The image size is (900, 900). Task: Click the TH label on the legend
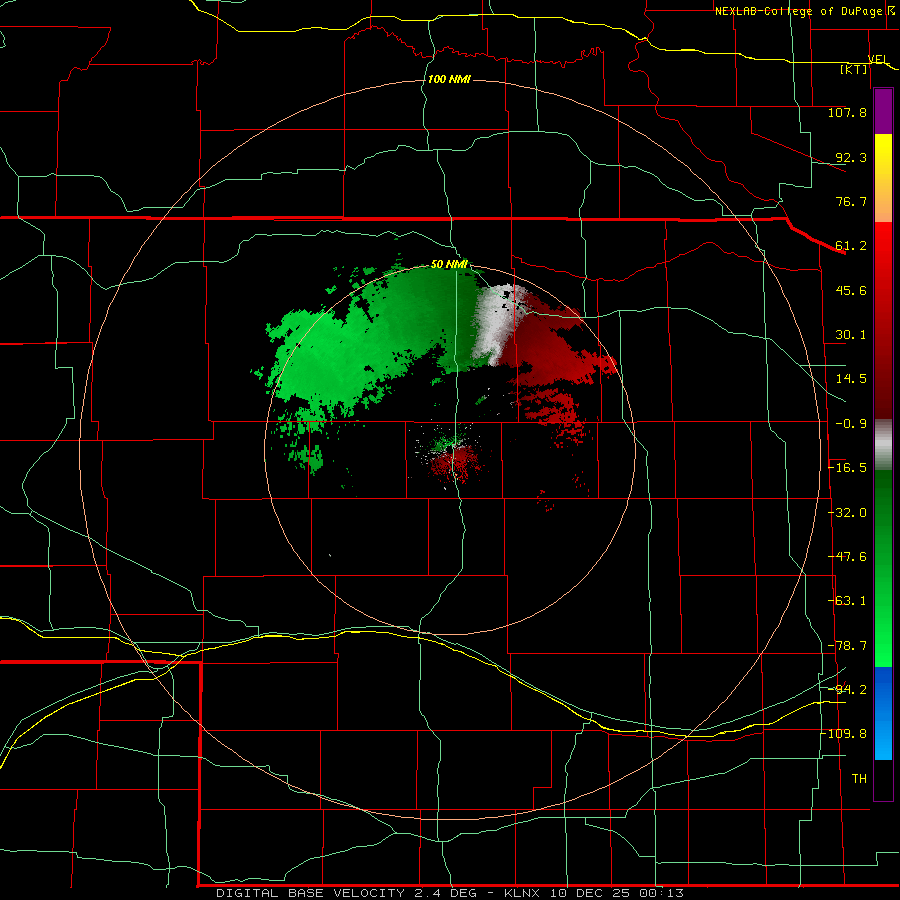pyautogui.click(x=859, y=779)
